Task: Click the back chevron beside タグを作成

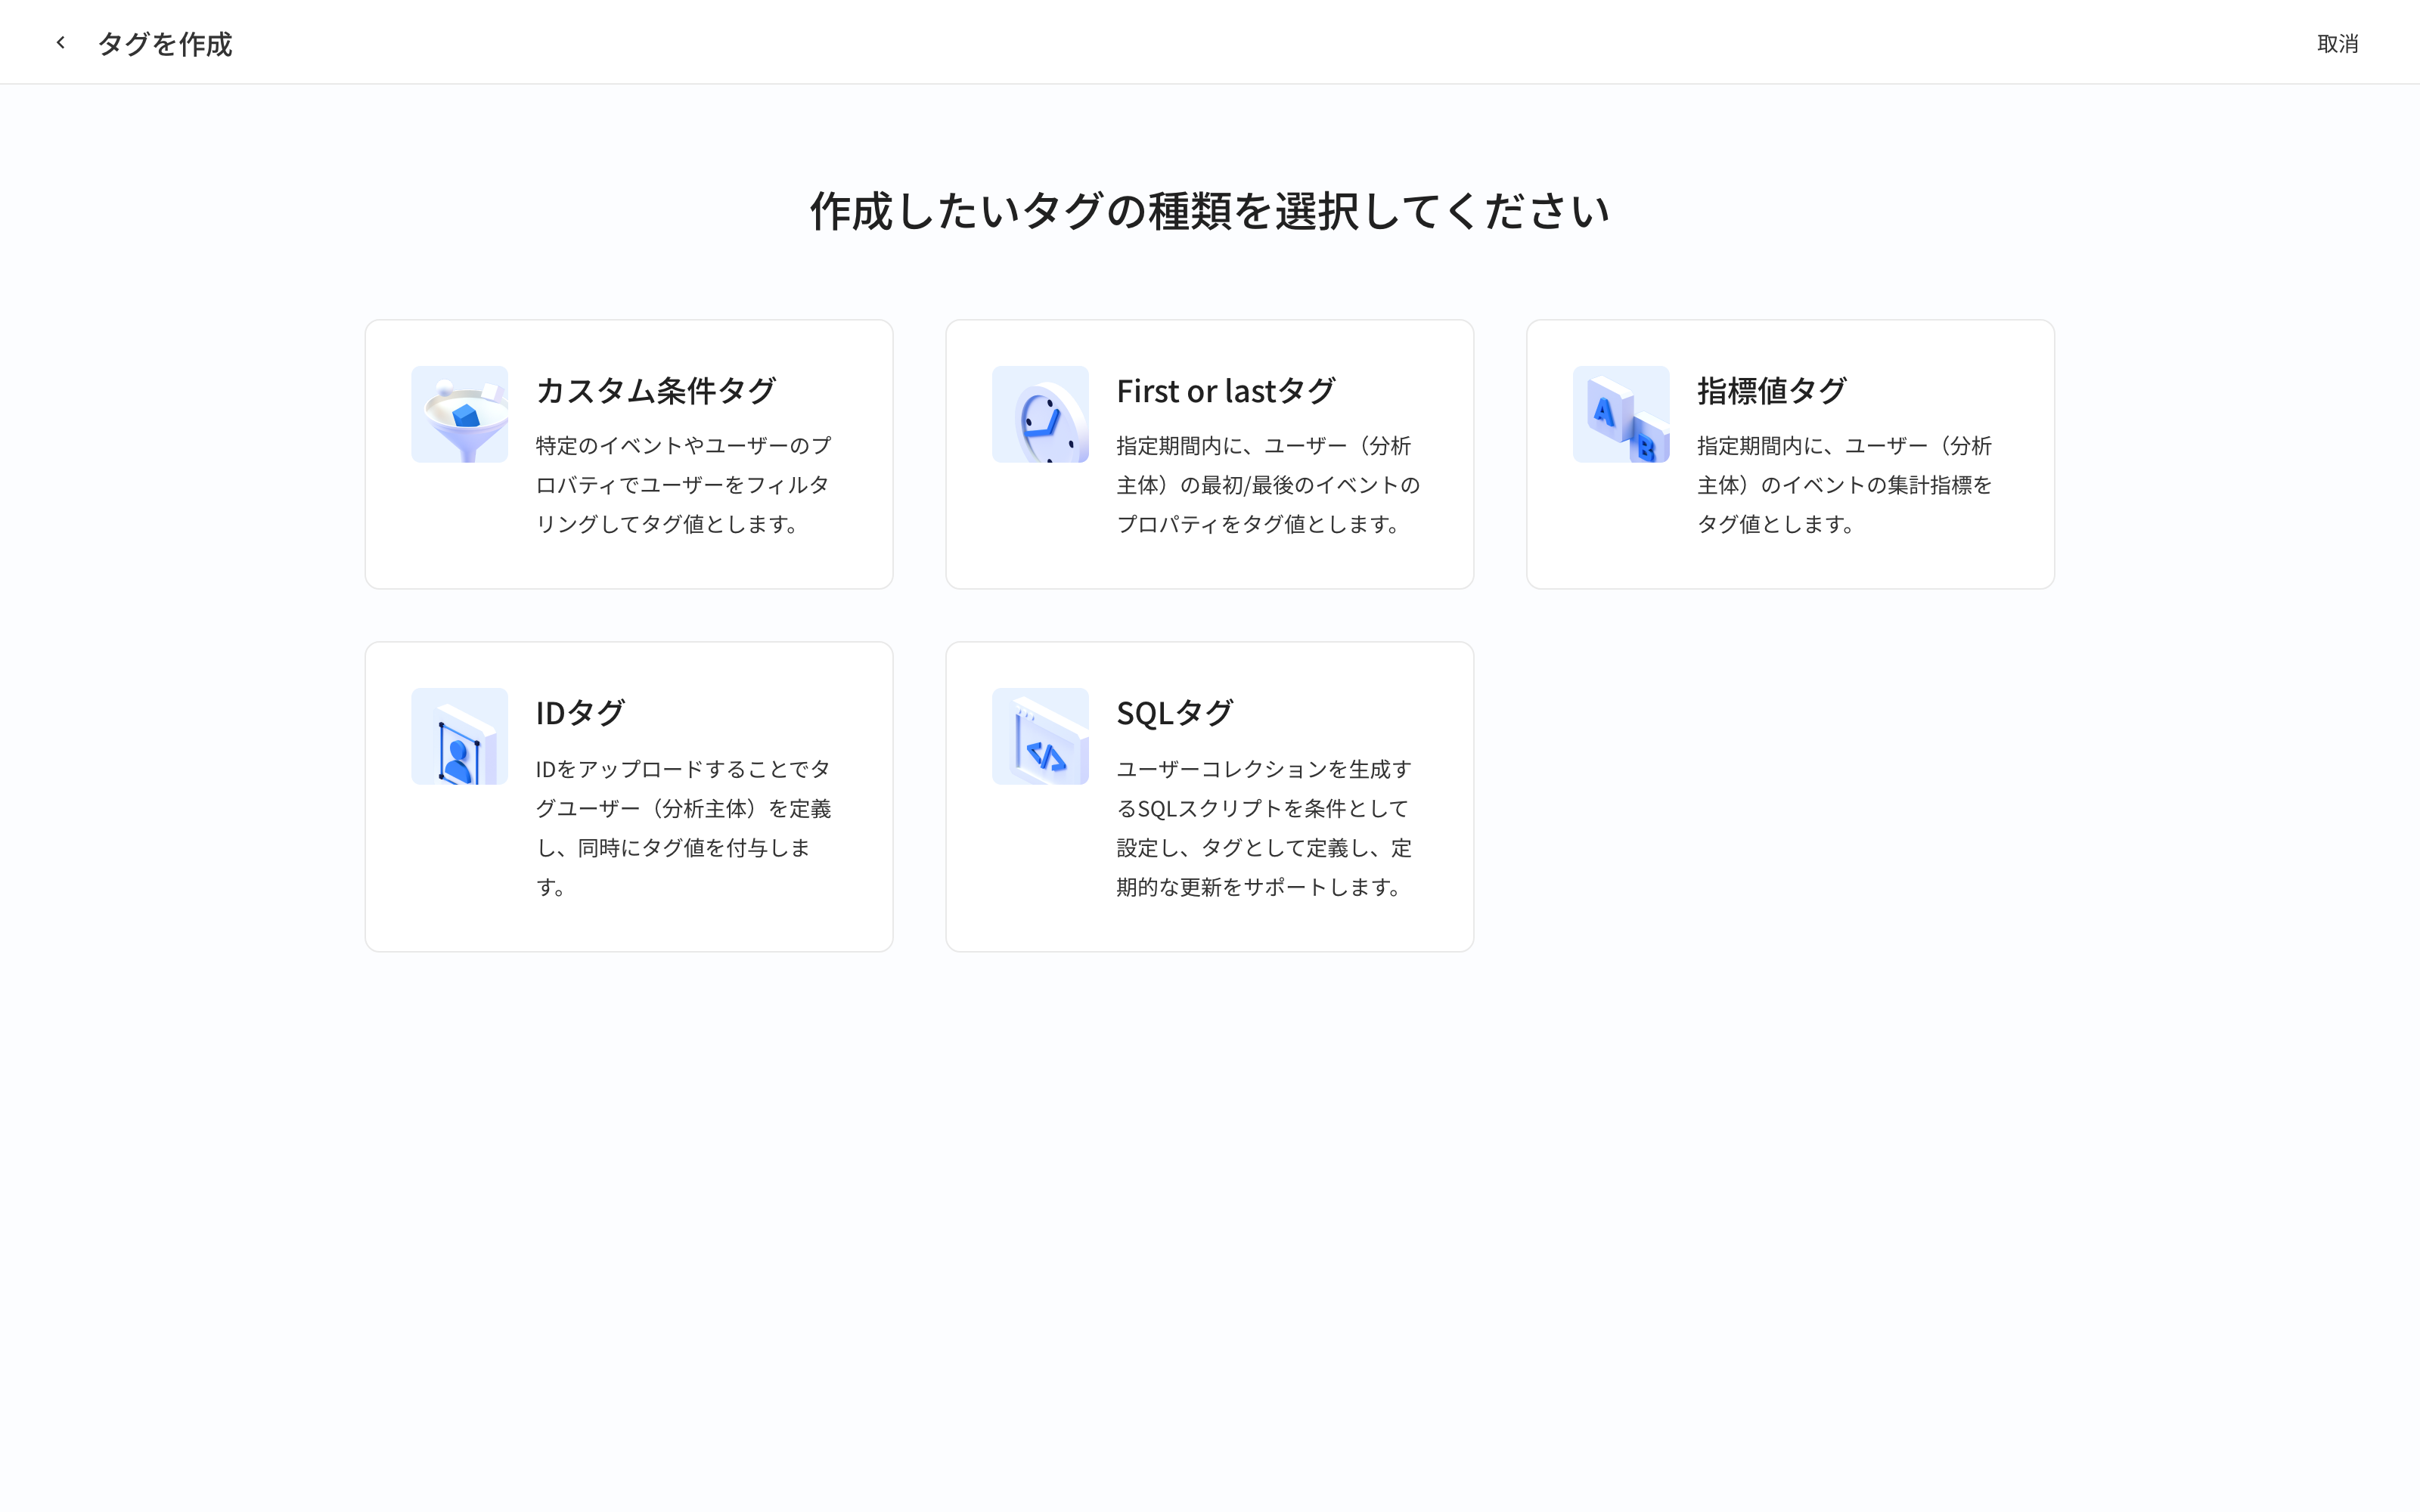Action: point(61,43)
